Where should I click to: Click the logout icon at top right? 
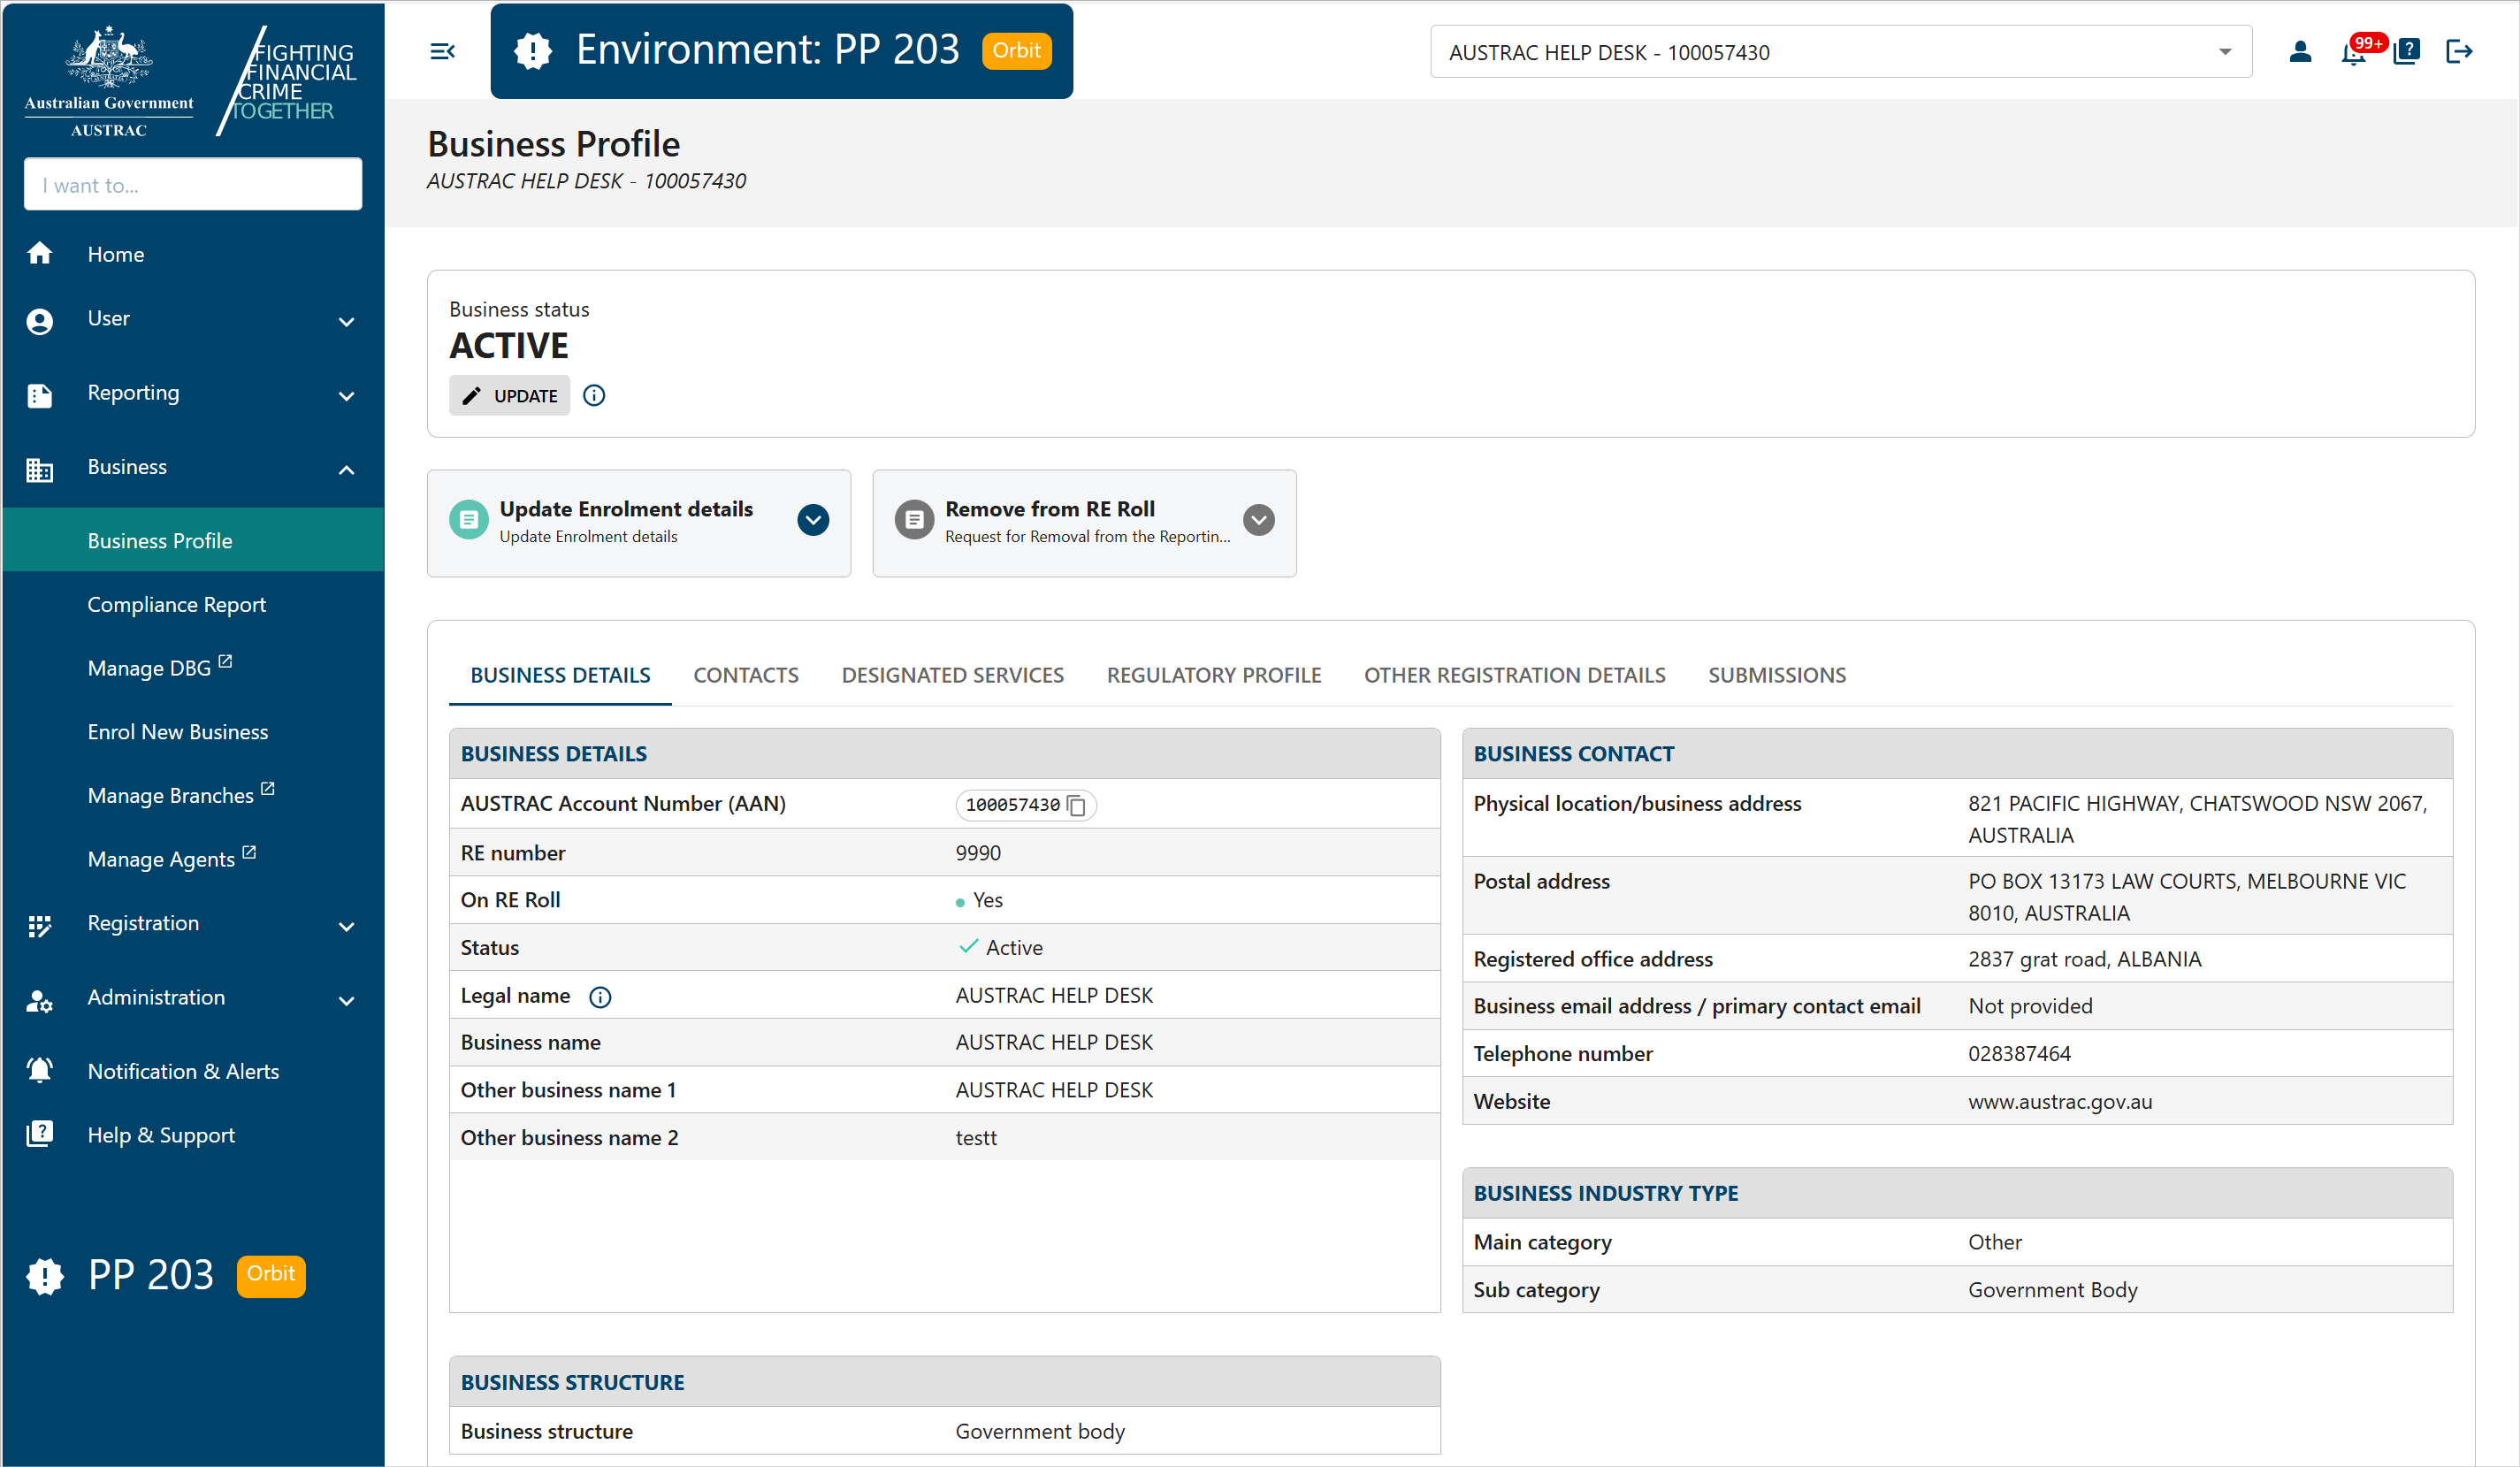pyautogui.click(x=2459, y=51)
